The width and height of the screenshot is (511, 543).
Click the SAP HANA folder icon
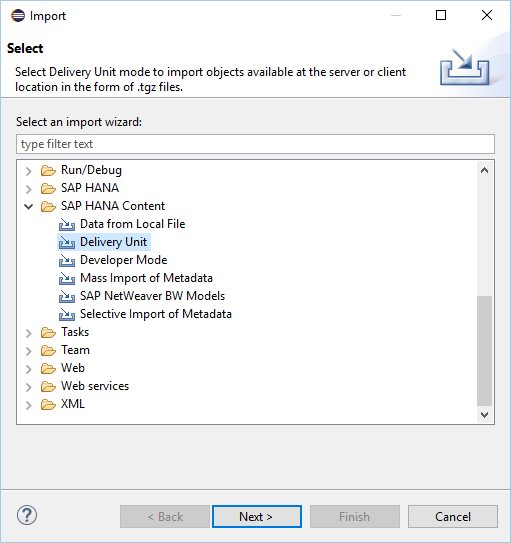tap(48, 188)
